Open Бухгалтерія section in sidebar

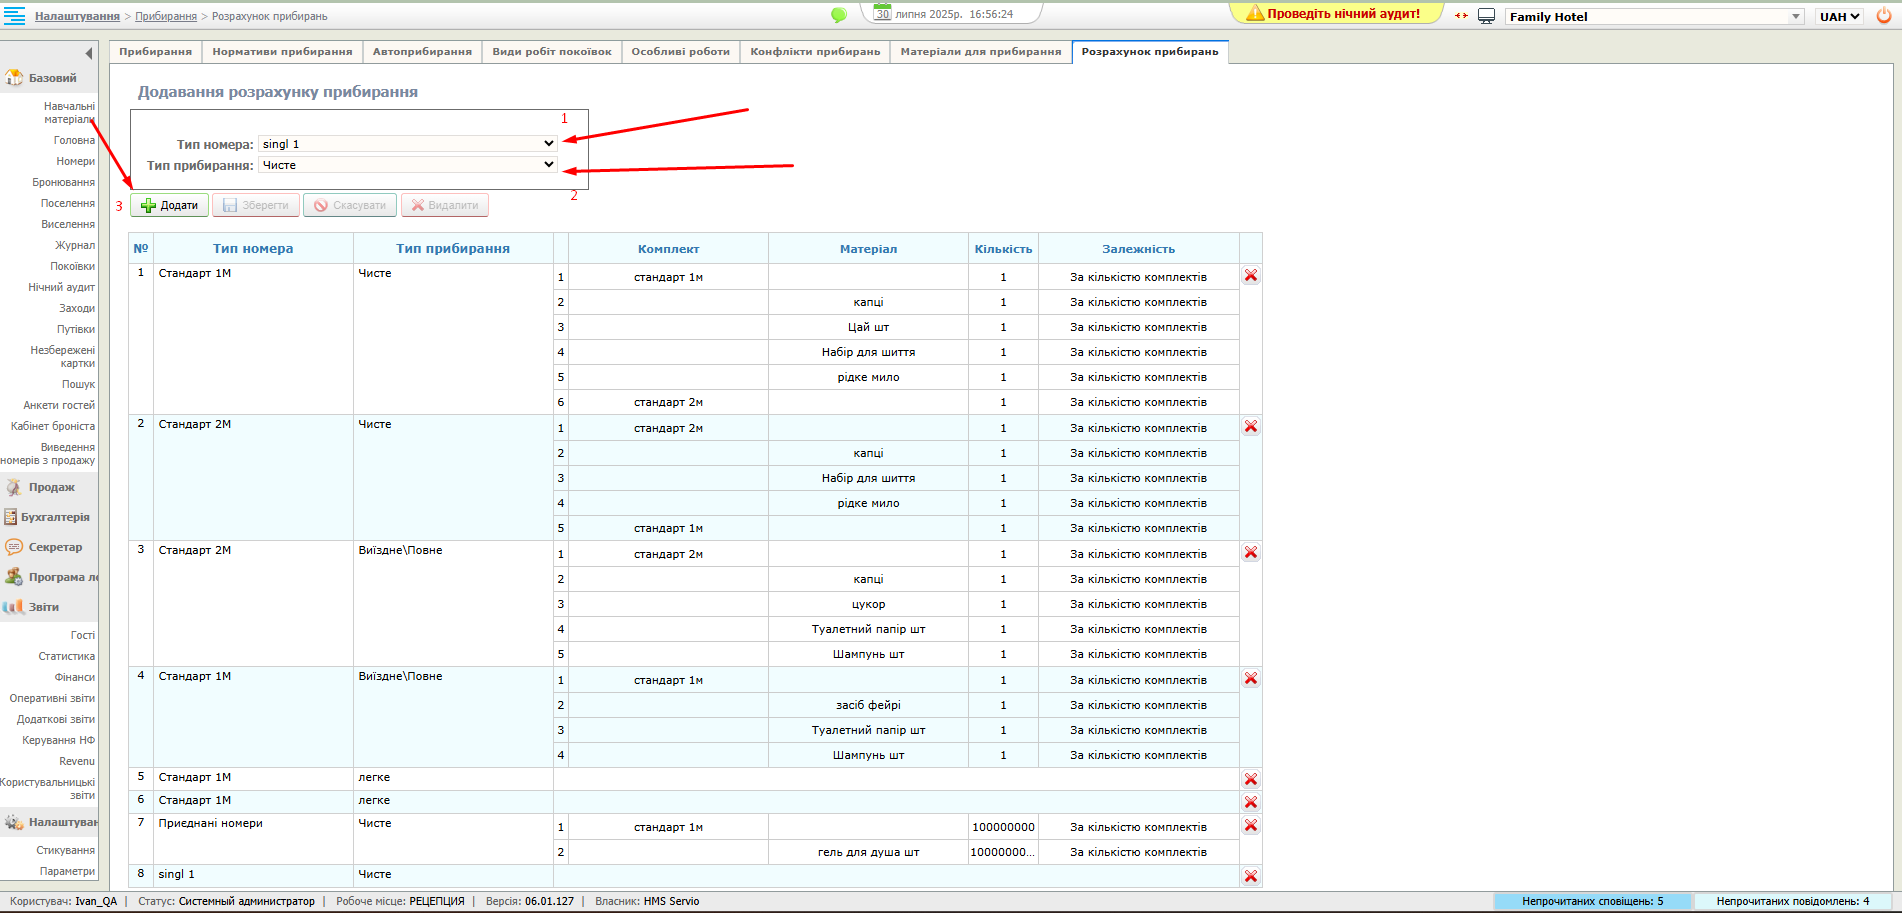tap(55, 517)
